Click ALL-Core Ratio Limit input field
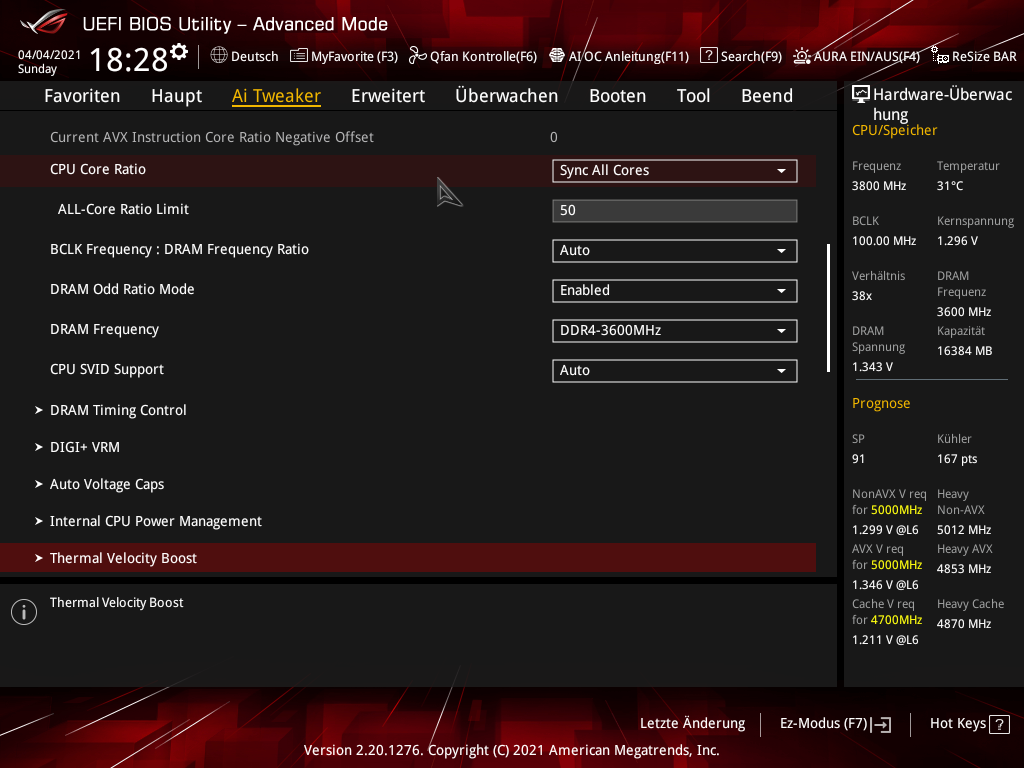1024x768 pixels. 675,211
